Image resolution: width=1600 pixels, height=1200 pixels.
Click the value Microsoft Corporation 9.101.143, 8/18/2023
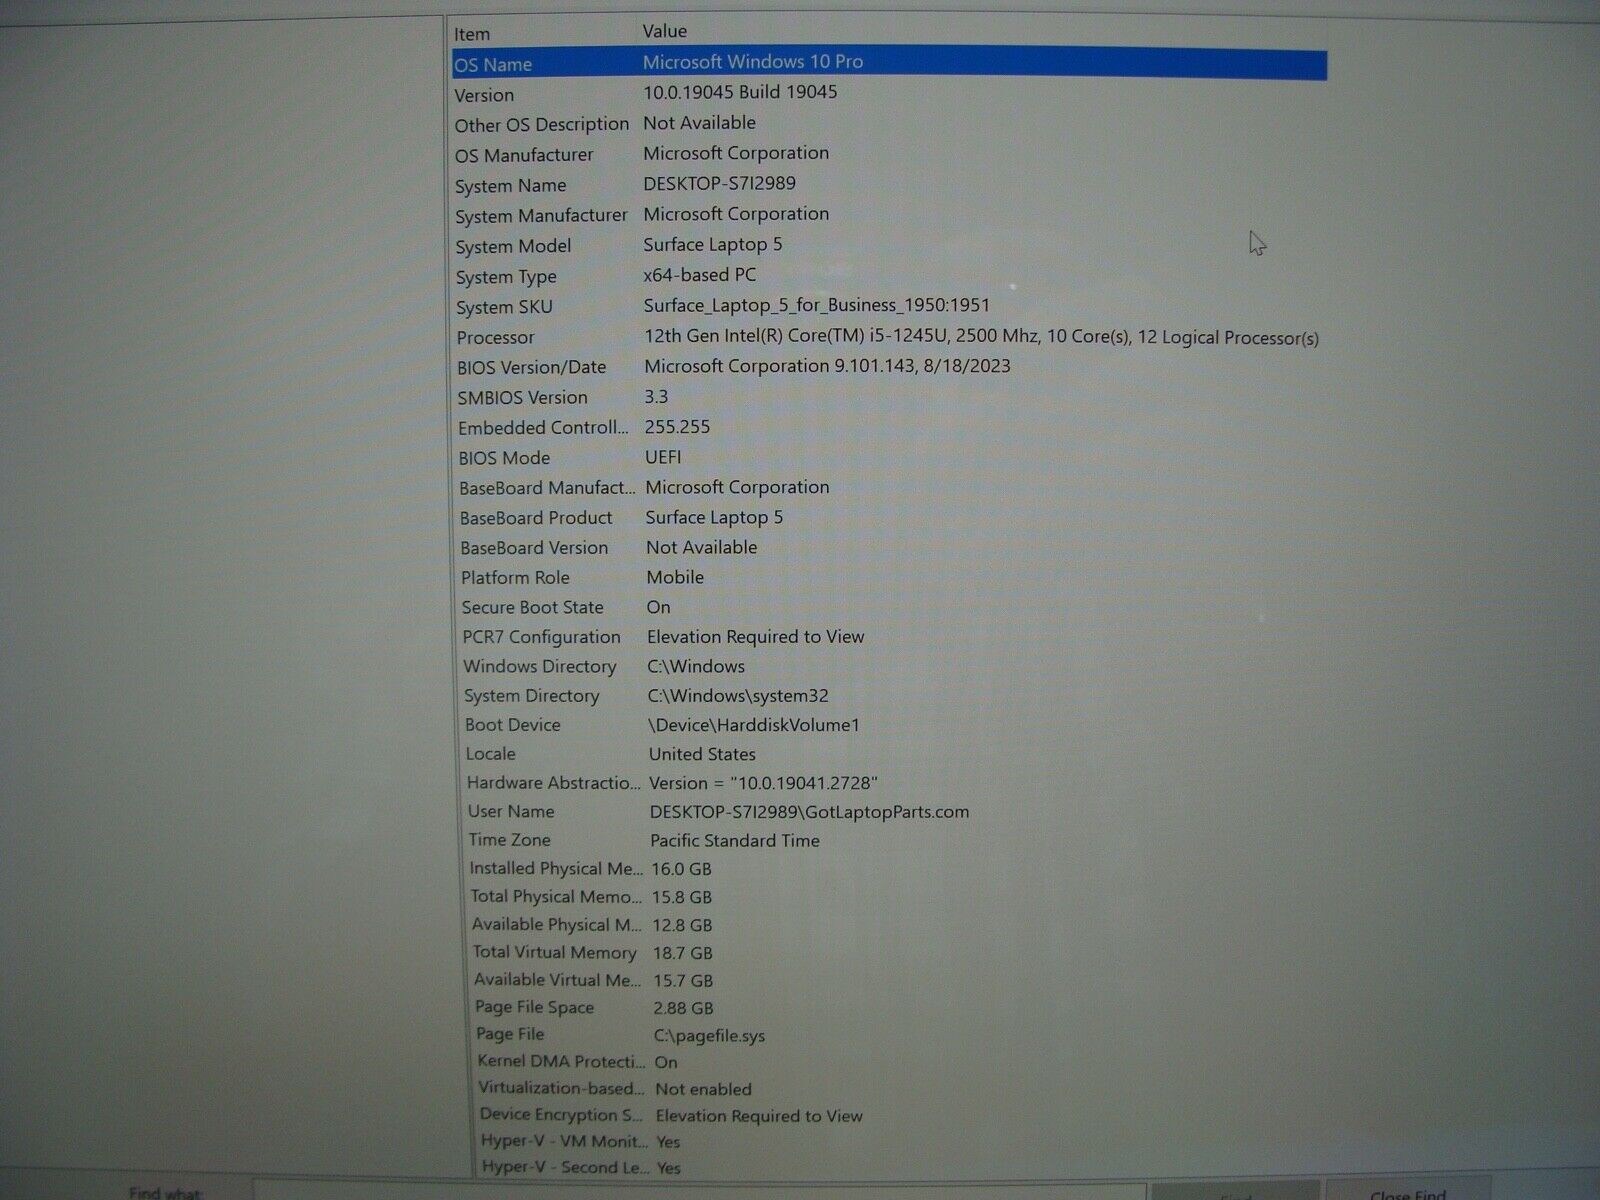(828, 367)
